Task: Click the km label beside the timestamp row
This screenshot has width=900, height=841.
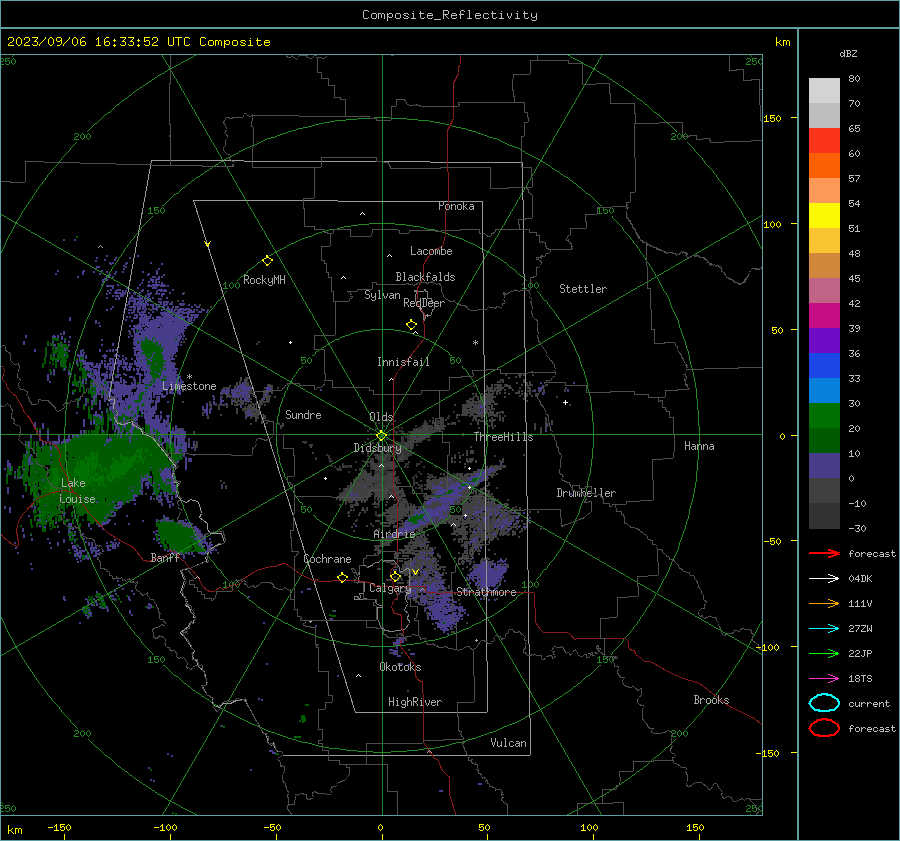Action: click(x=782, y=42)
